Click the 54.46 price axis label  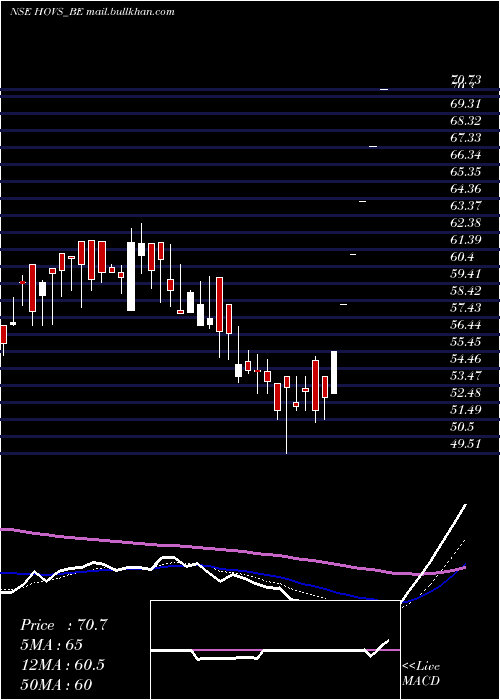click(466, 358)
